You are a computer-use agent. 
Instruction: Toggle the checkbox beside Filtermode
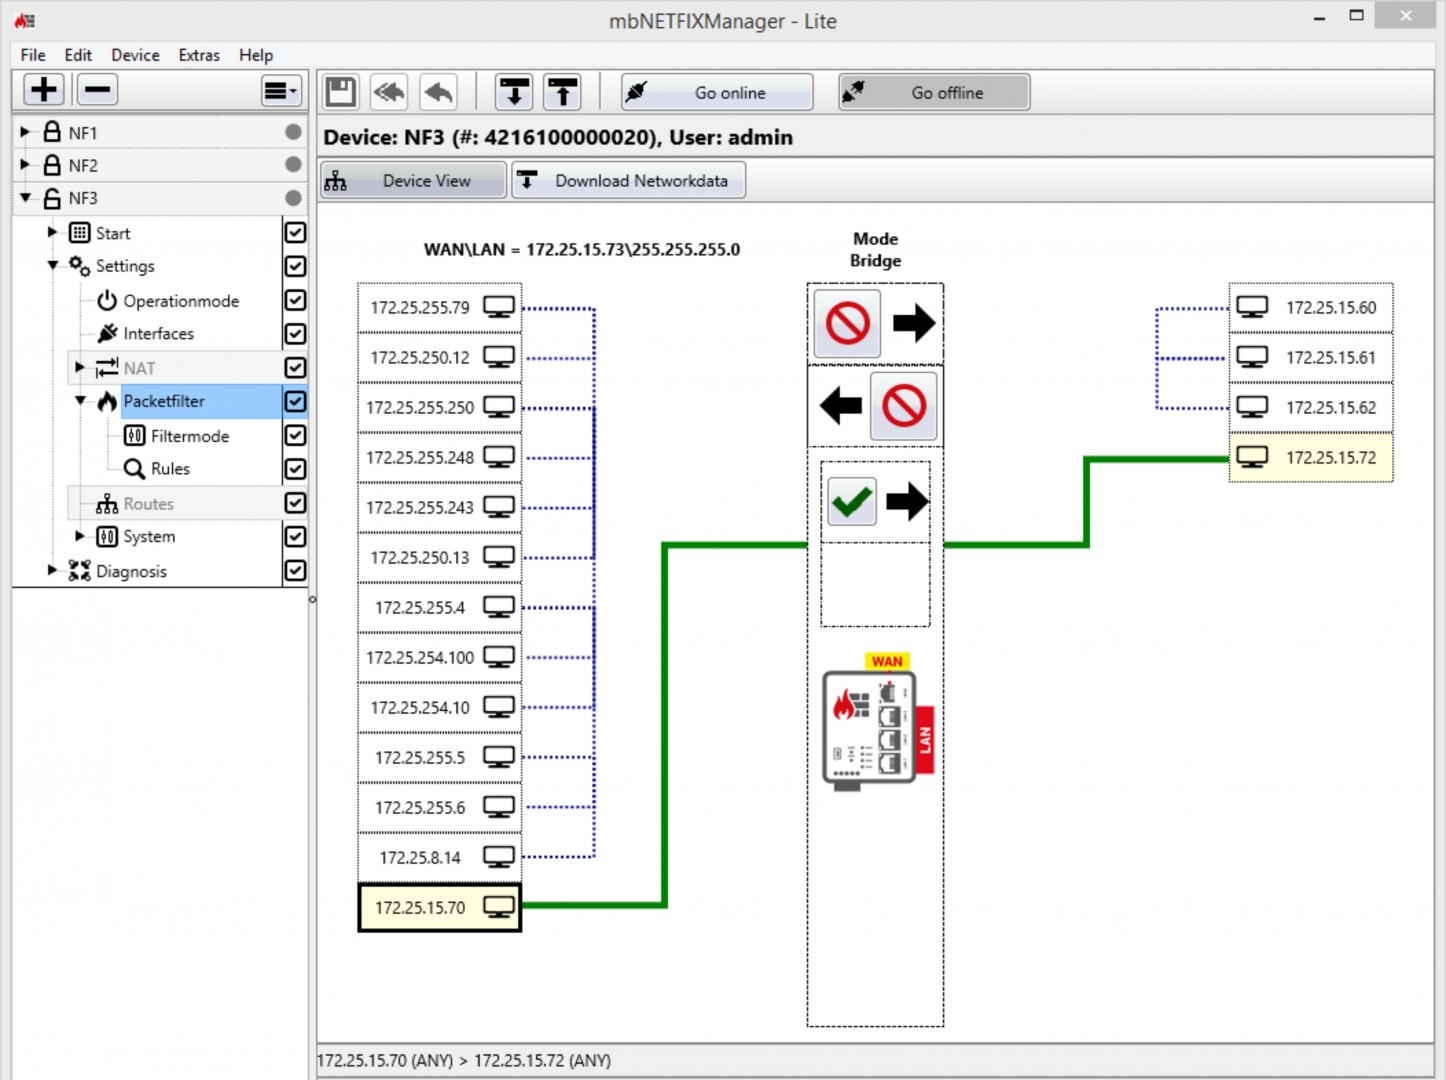(x=295, y=435)
